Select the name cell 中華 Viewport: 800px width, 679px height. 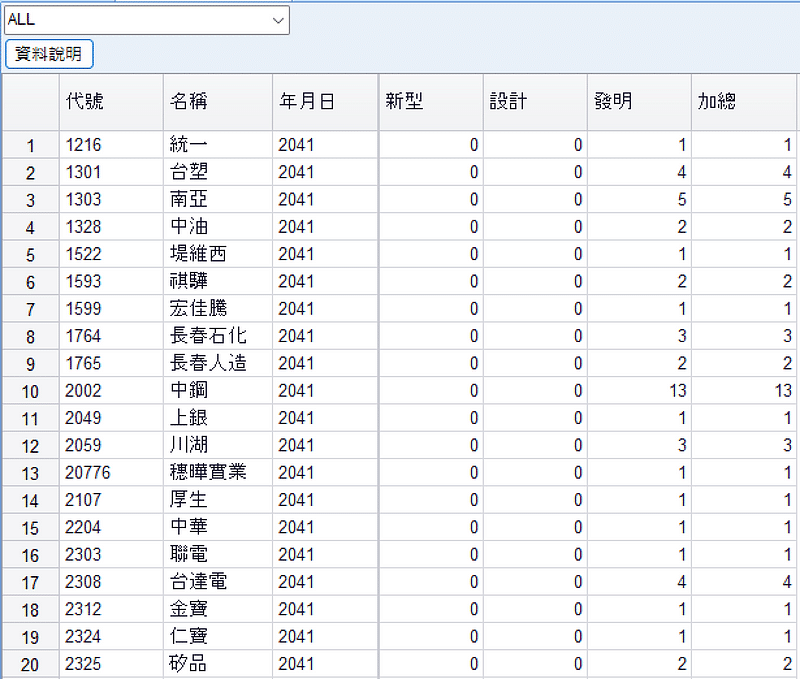[x=218, y=527]
